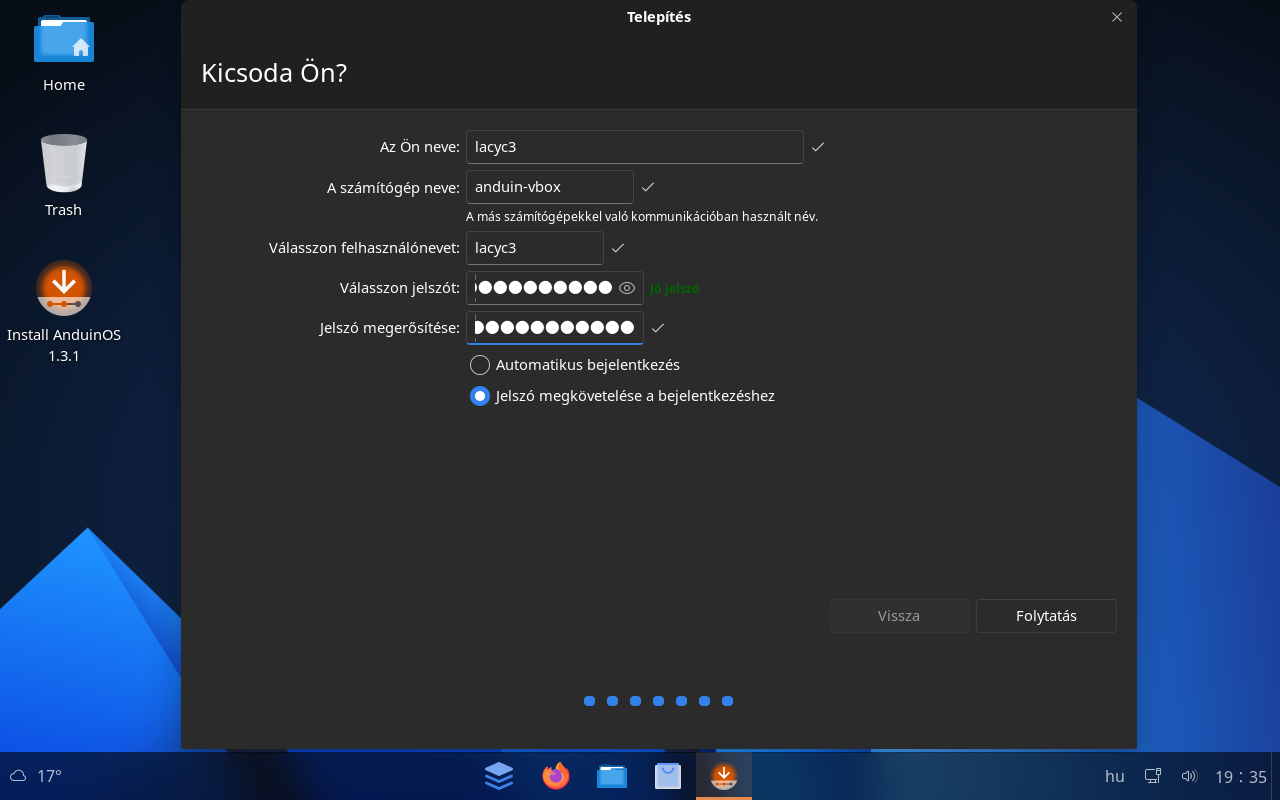Open the shopping-bag store icon in taskbar
Image resolution: width=1280 pixels, height=800 pixels.
668,775
